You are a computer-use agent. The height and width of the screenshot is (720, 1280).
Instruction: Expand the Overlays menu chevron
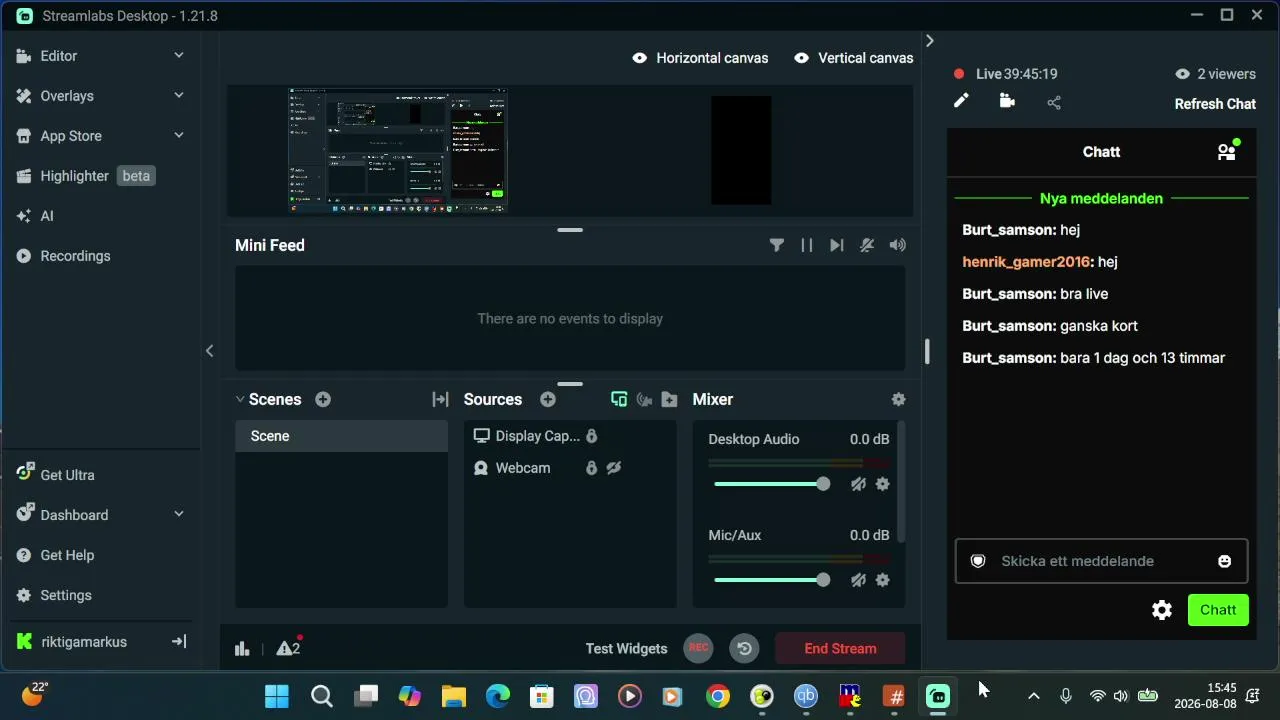[x=179, y=96]
